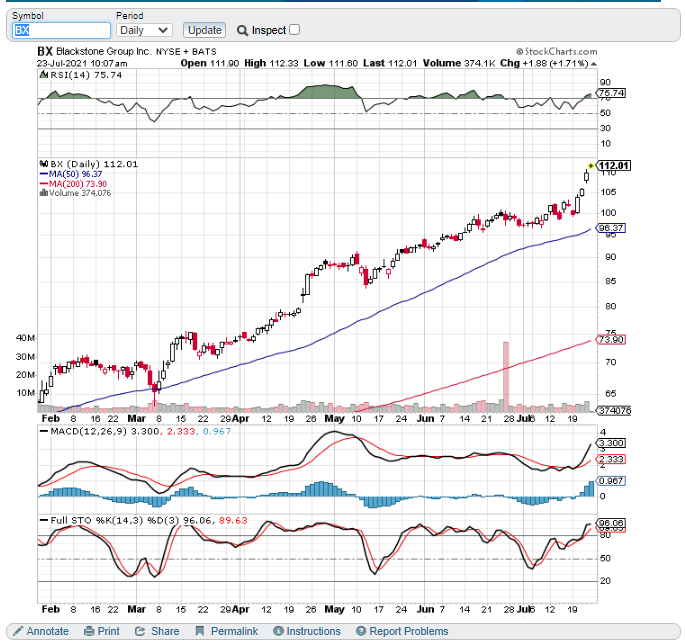Click the Symbol input field containing BX
The width and height of the screenshot is (685, 641).
click(61, 30)
